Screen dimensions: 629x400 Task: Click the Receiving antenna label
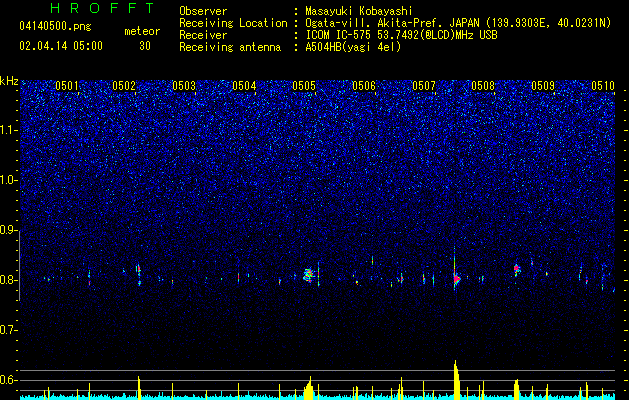pos(230,47)
